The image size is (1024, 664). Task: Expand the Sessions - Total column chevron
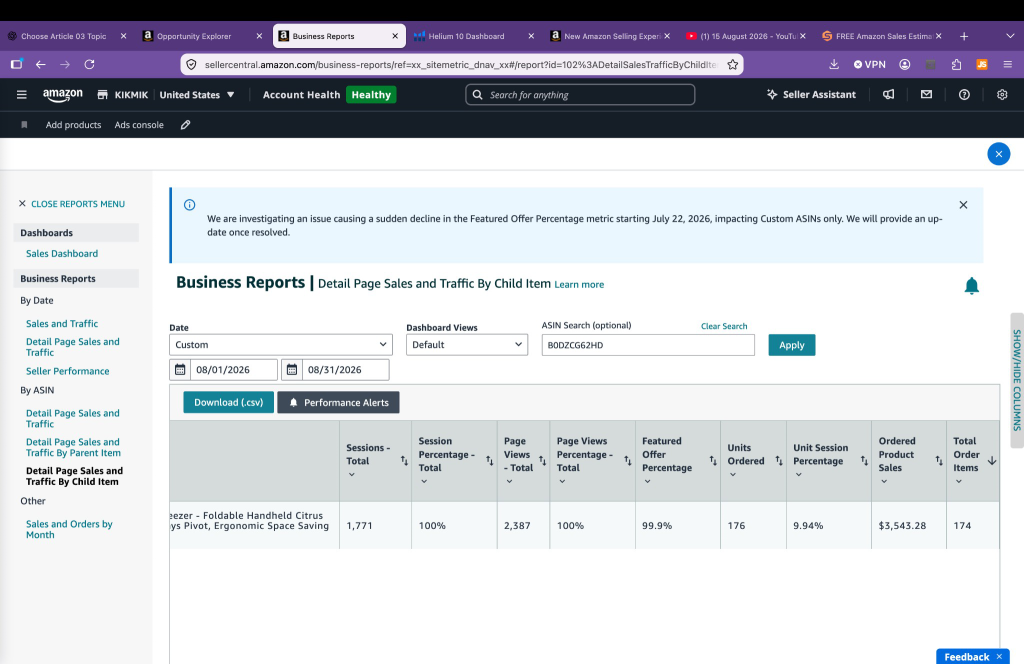tap(351, 475)
